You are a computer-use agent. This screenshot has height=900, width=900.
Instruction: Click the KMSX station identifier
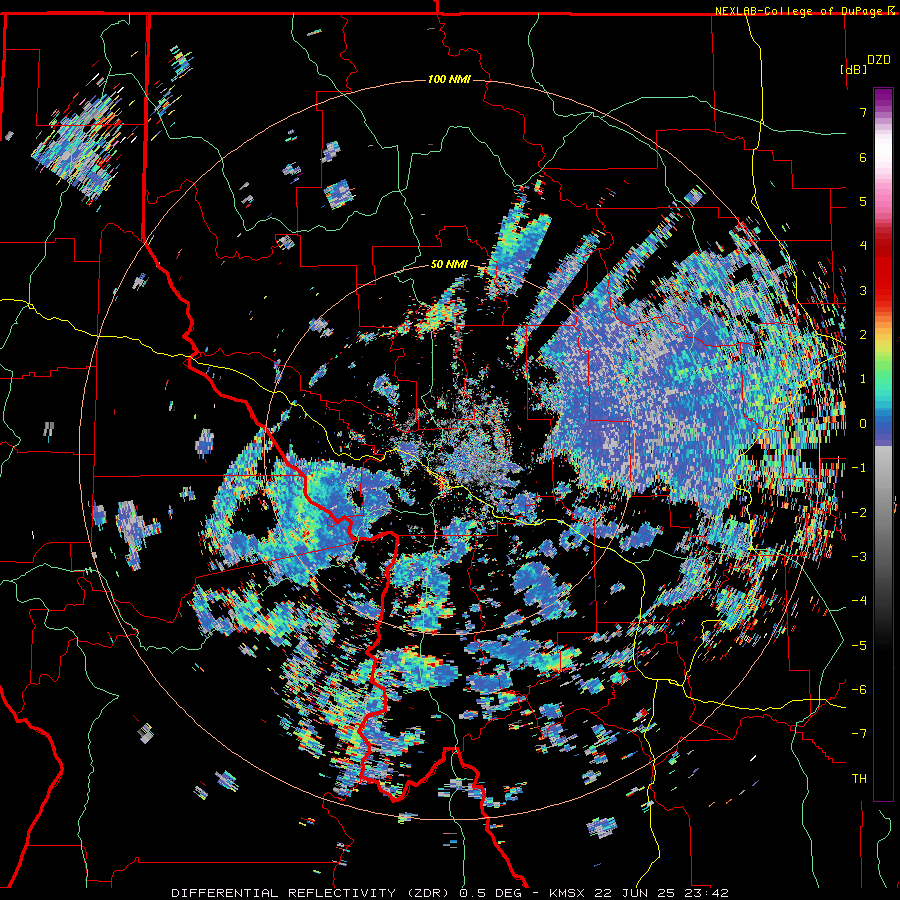click(x=568, y=893)
